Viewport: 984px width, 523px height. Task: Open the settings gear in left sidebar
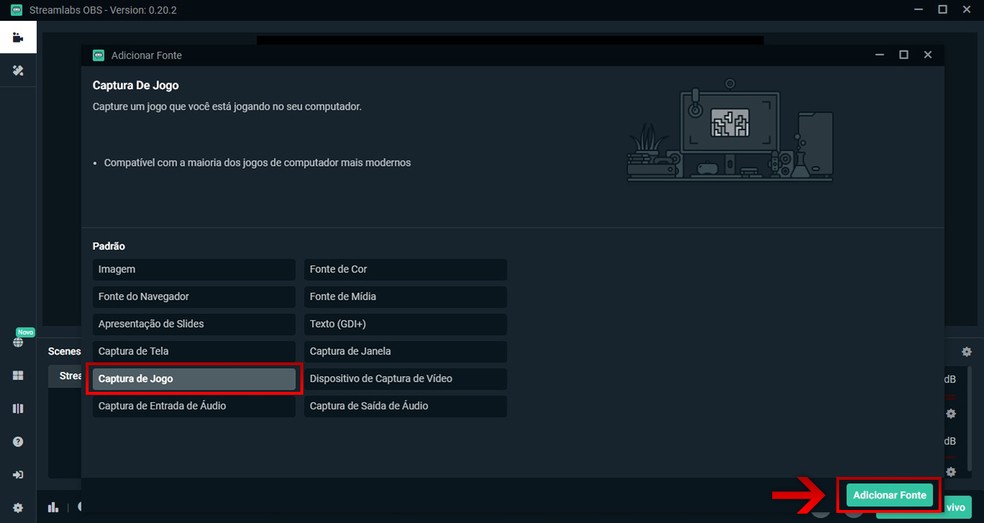(x=18, y=508)
